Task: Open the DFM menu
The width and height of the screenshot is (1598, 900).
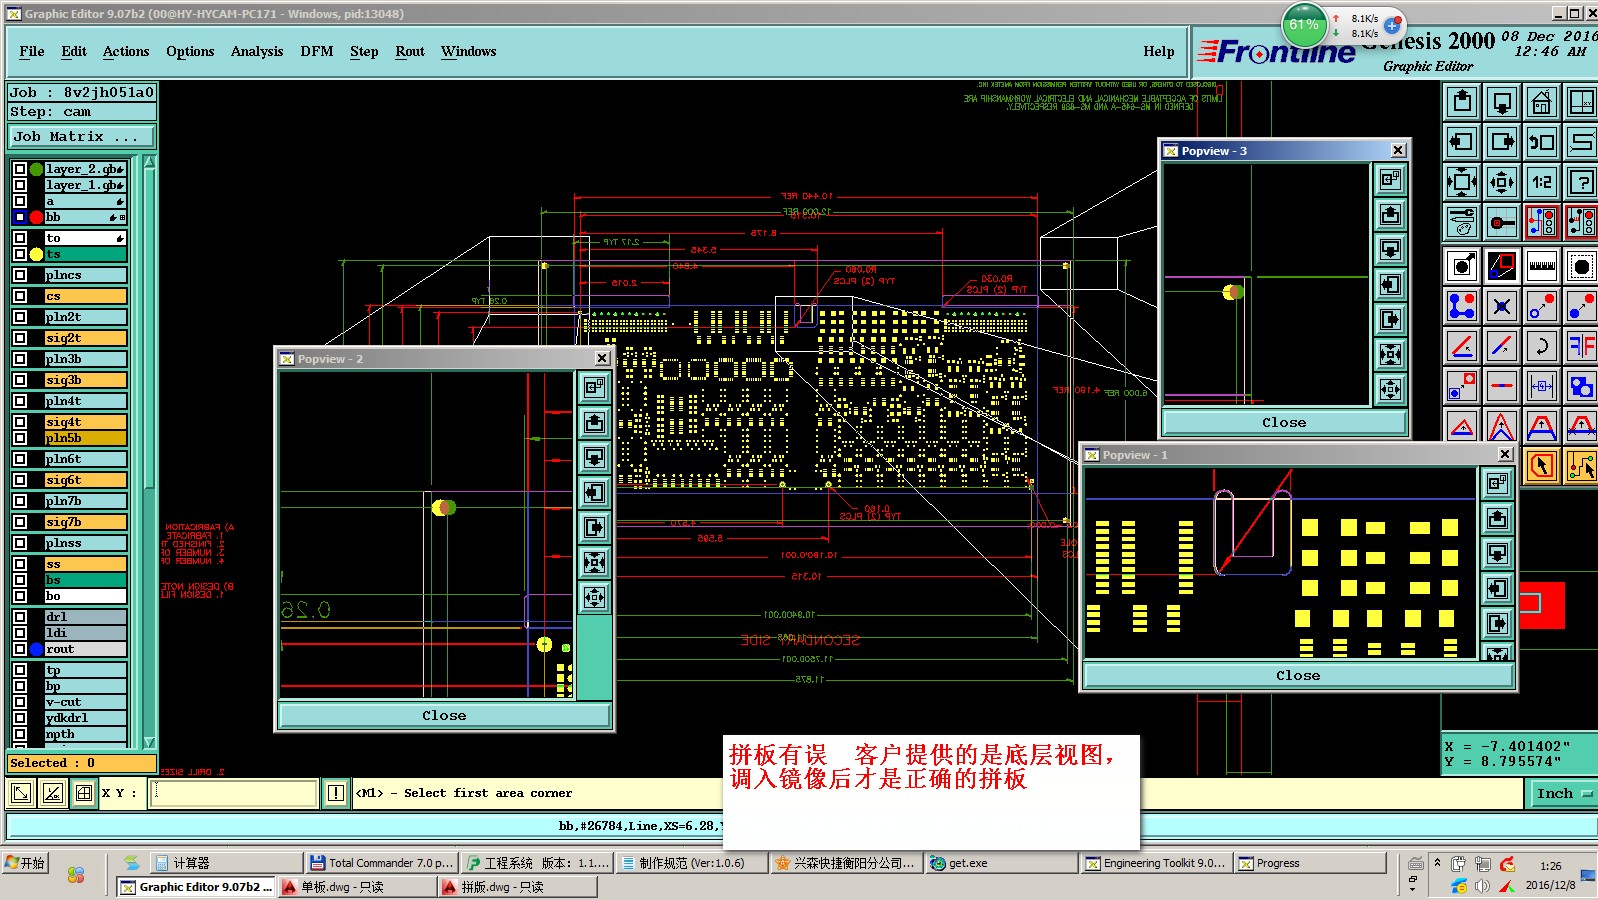Action: coord(316,52)
